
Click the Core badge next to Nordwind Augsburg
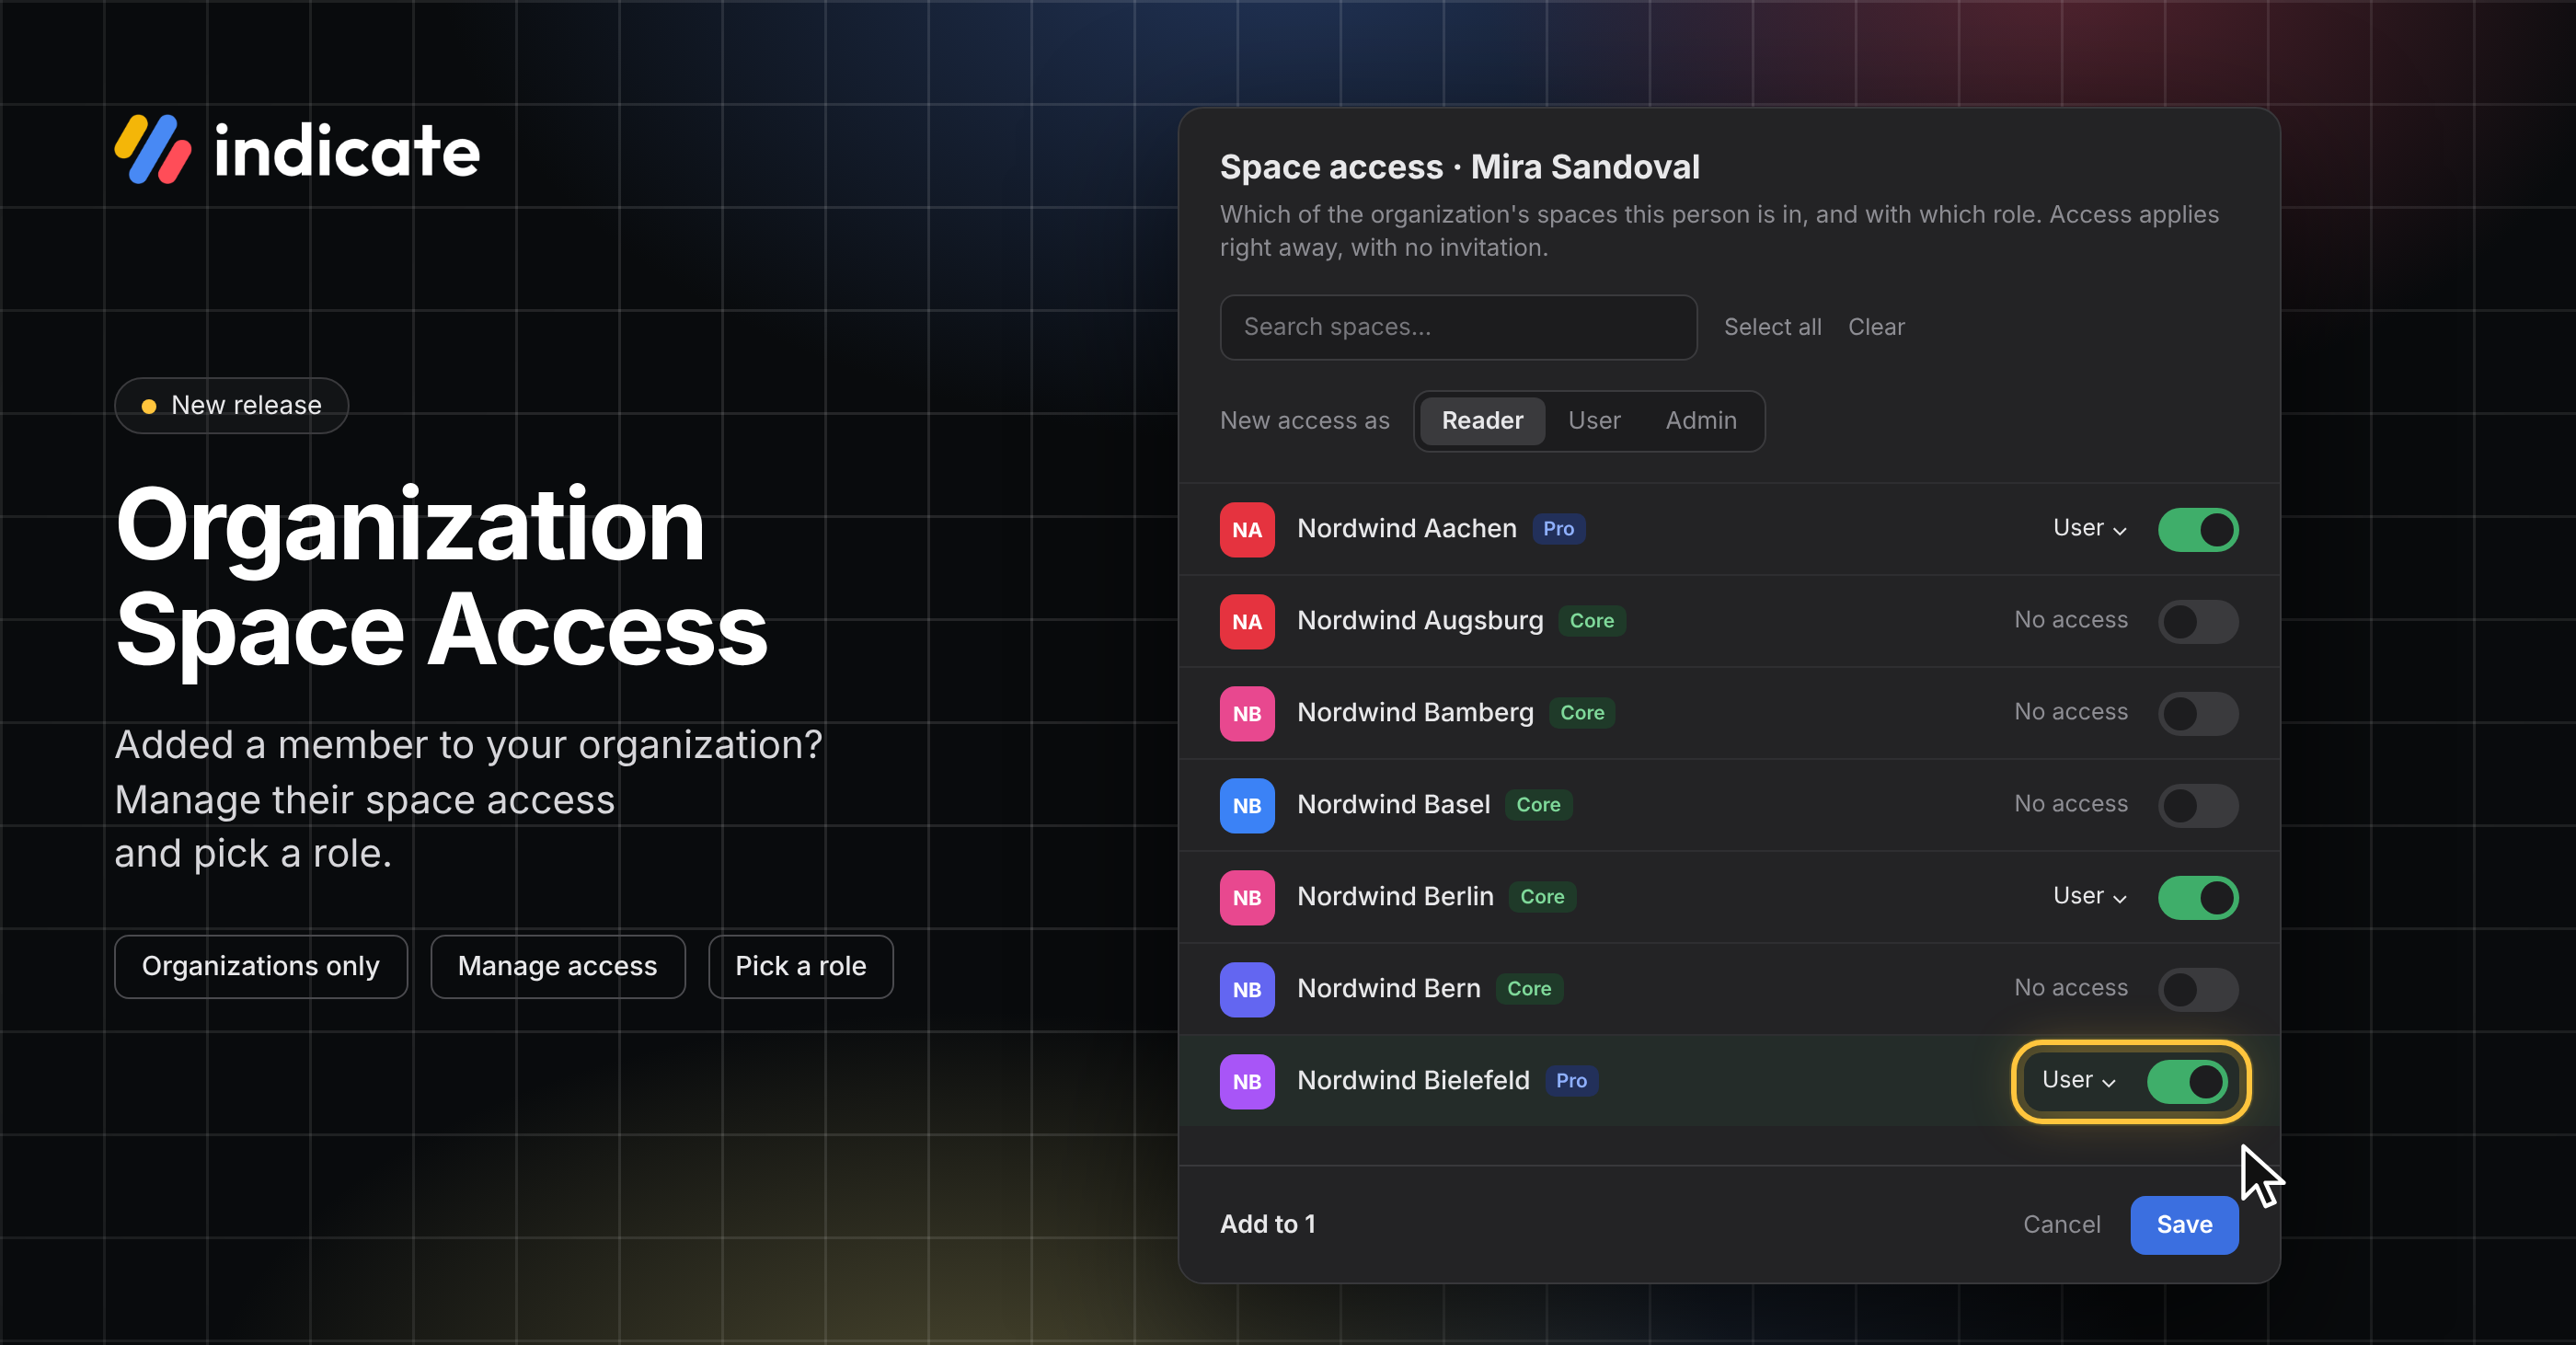[x=1591, y=621]
